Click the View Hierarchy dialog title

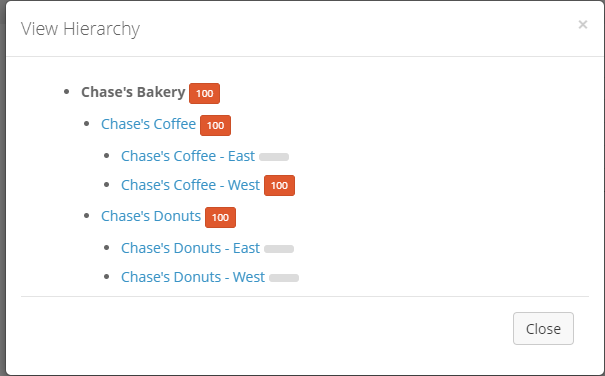[80, 29]
